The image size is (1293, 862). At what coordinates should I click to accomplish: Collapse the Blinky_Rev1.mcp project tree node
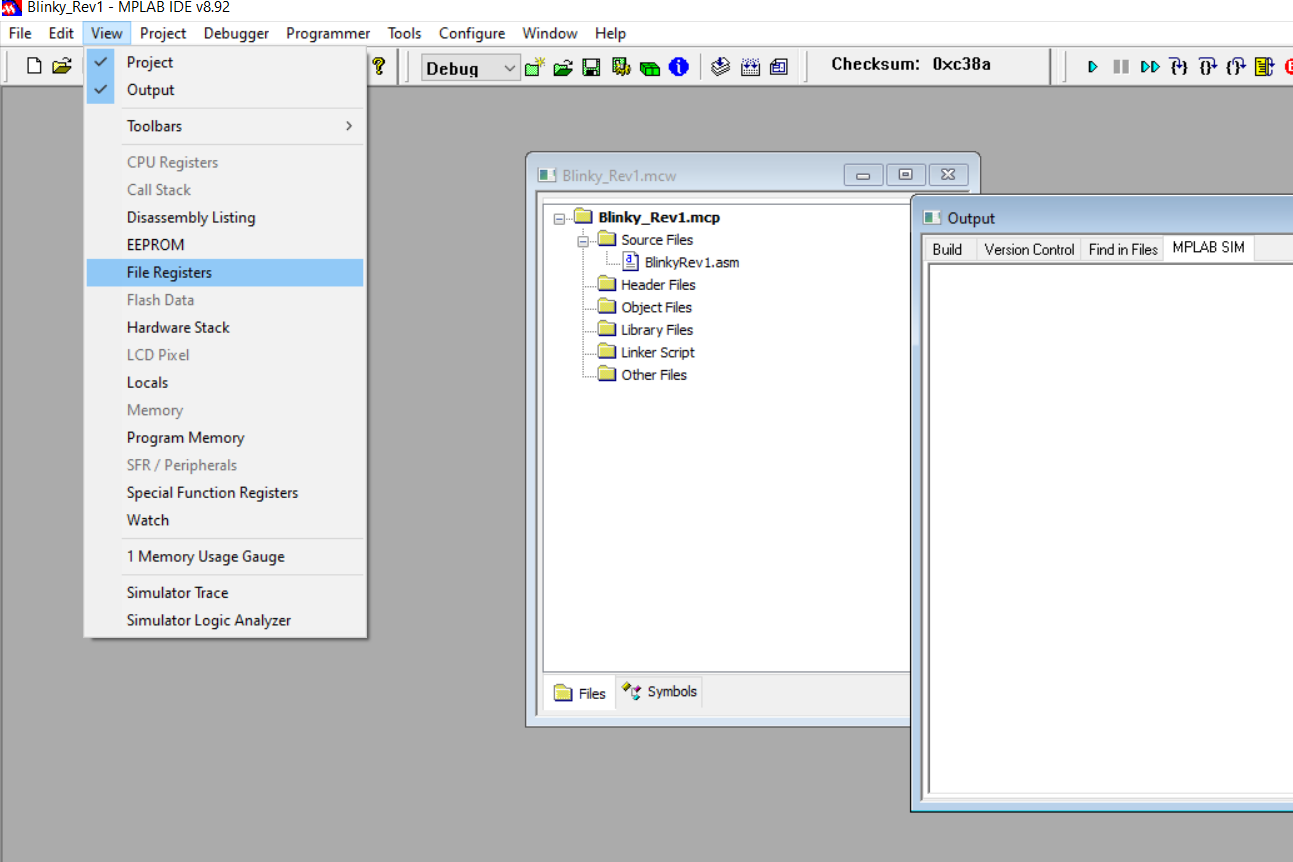558,217
